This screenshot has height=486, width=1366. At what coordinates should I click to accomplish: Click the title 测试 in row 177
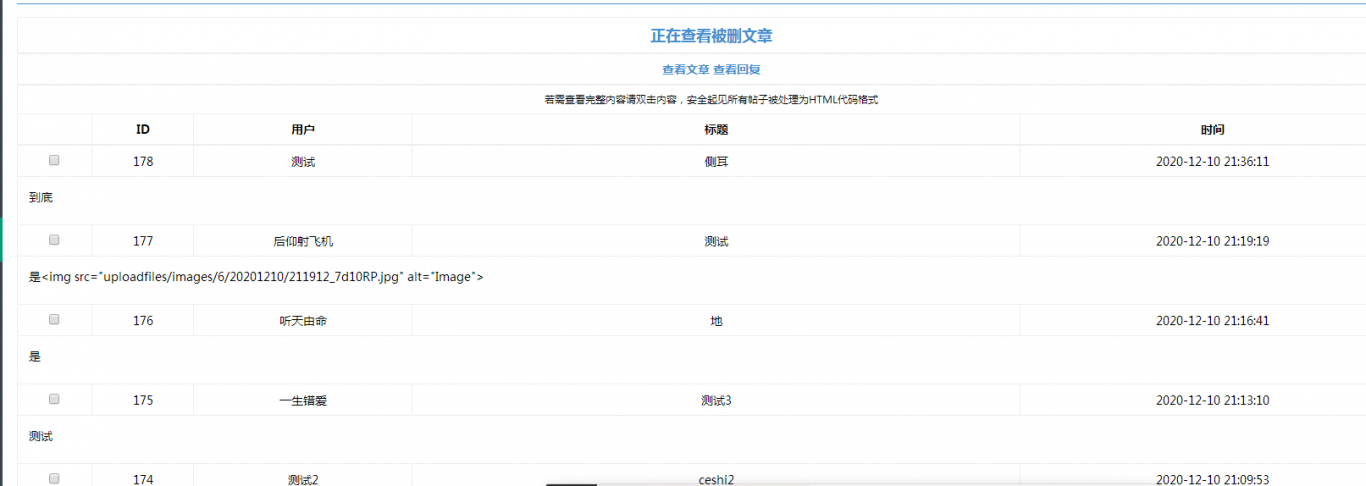click(x=716, y=241)
